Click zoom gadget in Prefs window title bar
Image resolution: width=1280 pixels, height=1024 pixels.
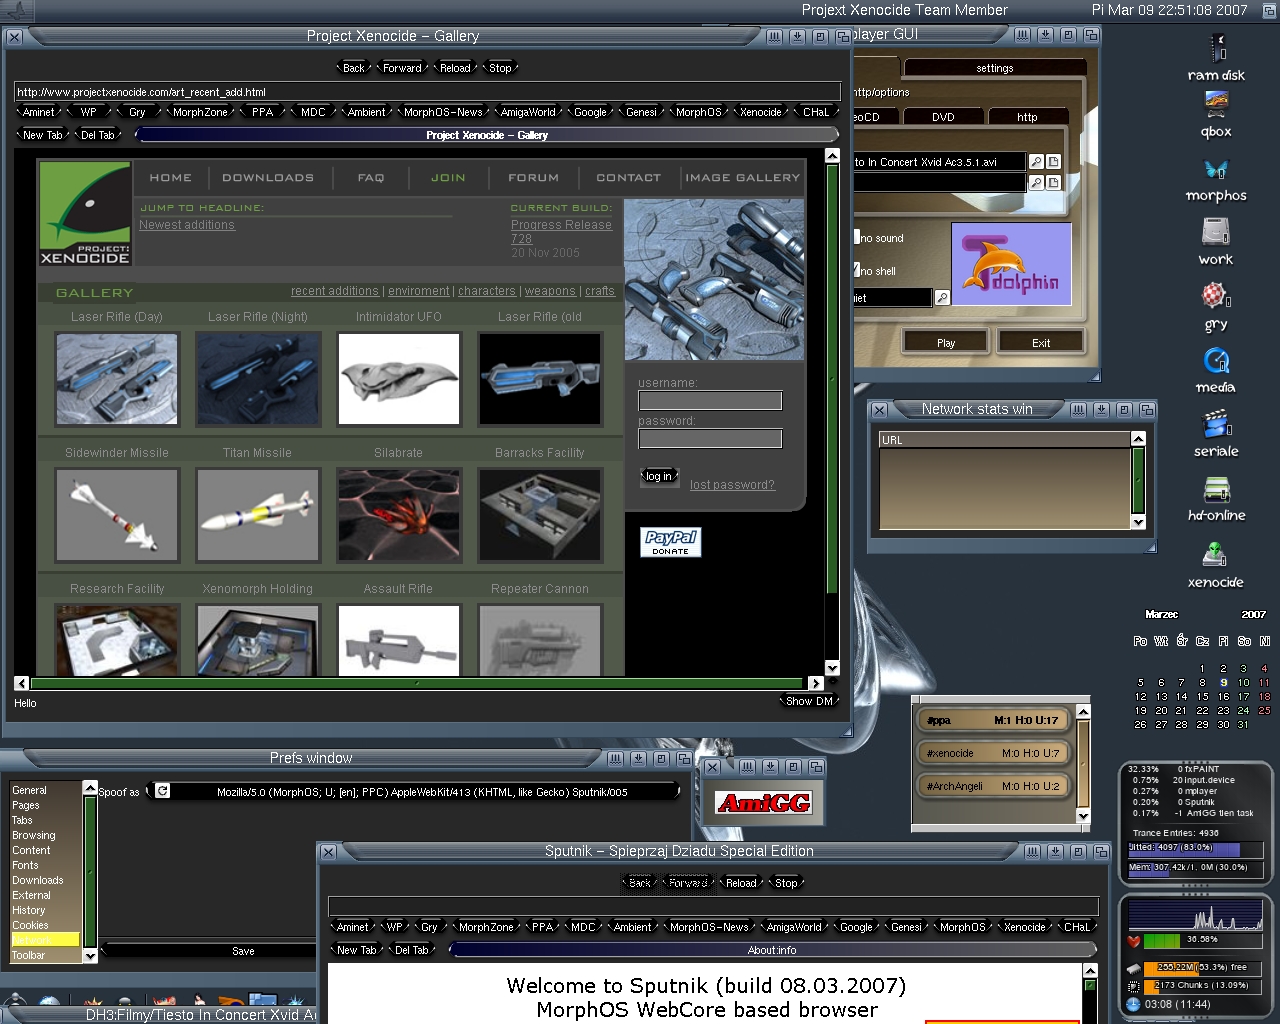tap(661, 759)
